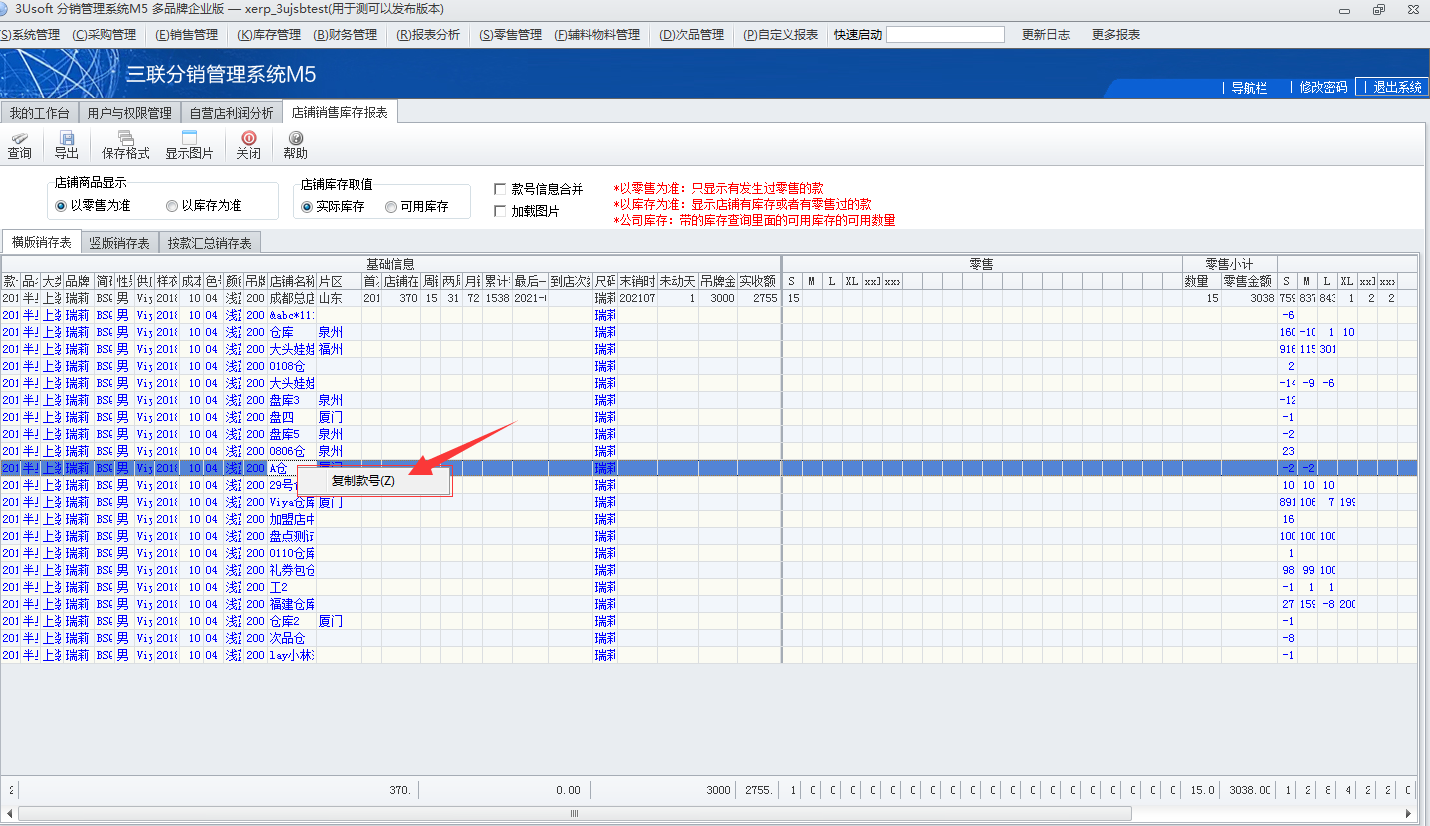Select the 礼券包仓 store cell

(x=292, y=570)
